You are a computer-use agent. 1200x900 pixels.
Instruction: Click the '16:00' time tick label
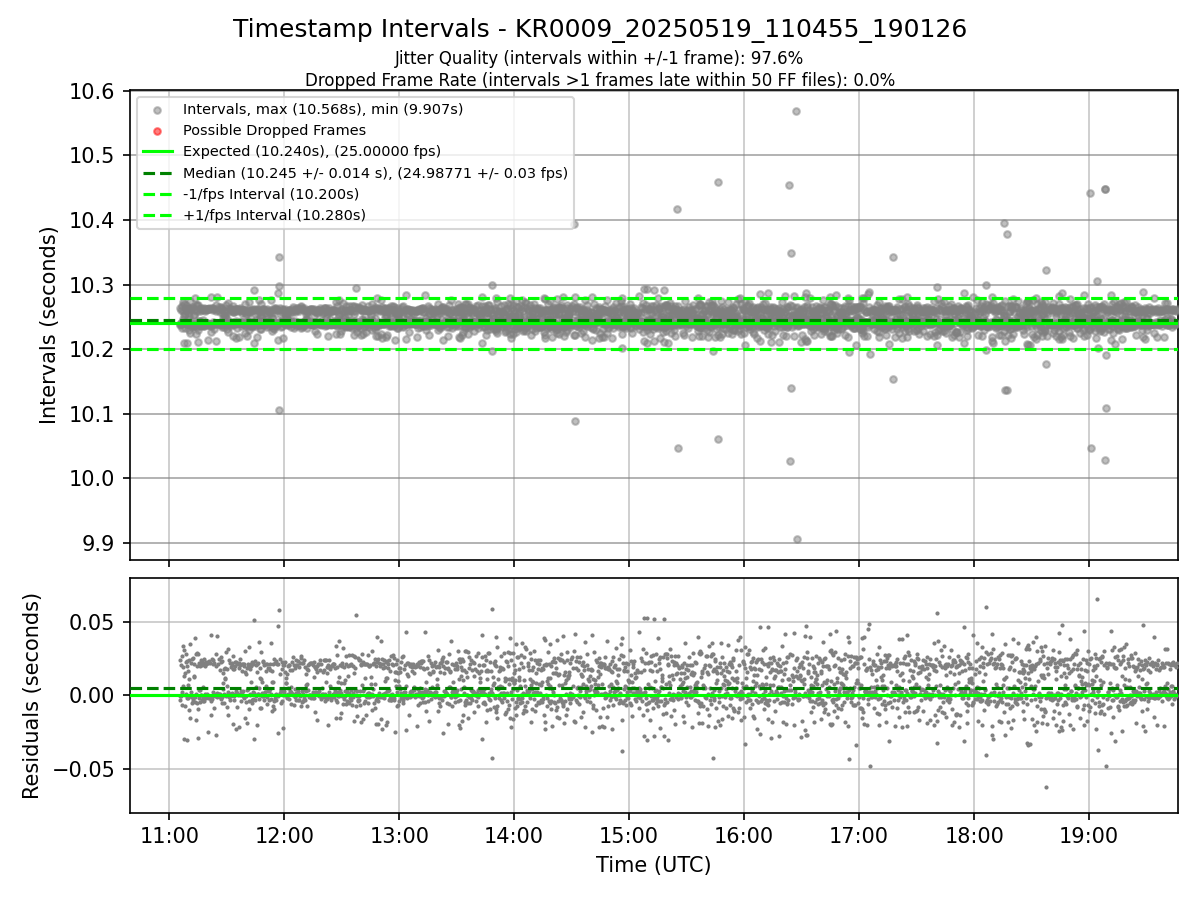pyautogui.click(x=743, y=834)
